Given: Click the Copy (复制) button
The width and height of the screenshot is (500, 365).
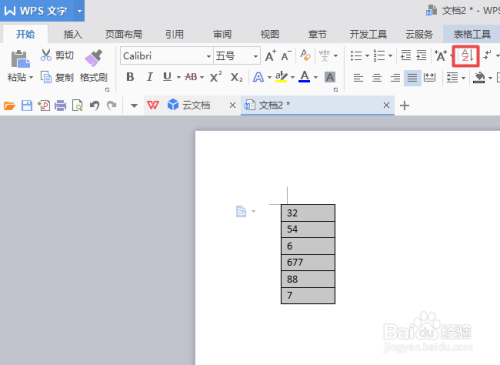Looking at the screenshot, I should click(57, 78).
